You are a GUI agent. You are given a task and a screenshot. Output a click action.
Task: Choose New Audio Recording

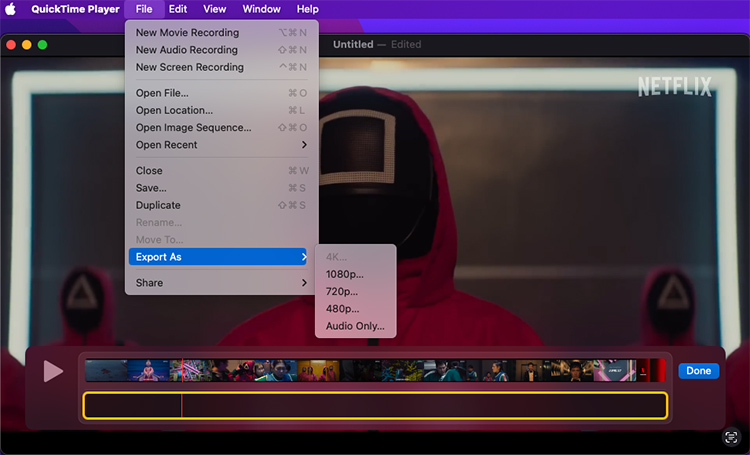[221, 50]
